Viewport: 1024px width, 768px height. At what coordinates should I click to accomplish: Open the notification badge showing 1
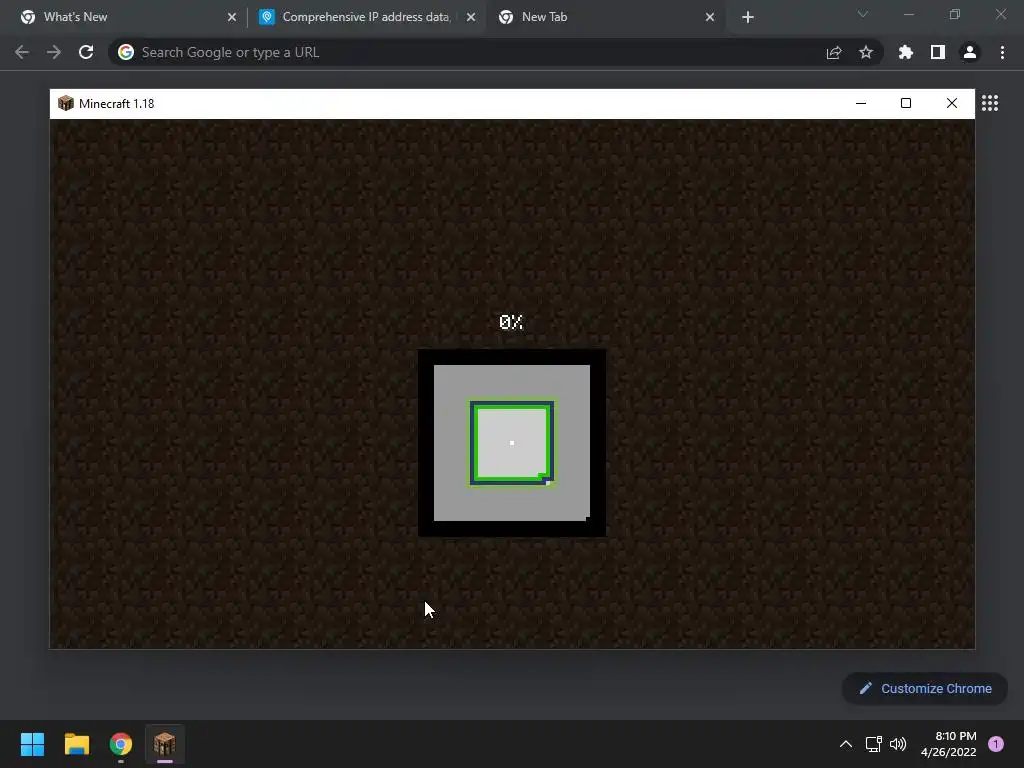coord(996,744)
